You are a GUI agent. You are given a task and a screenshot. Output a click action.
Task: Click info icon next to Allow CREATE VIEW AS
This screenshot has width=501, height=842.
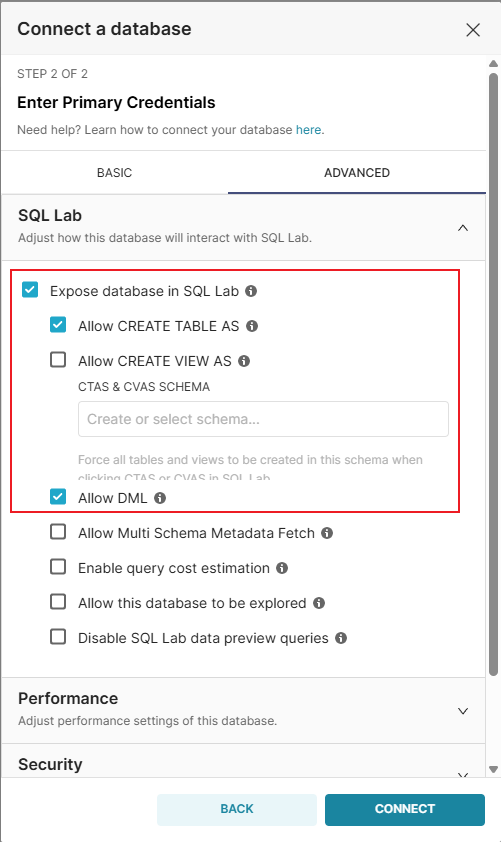pyautogui.click(x=244, y=361)
